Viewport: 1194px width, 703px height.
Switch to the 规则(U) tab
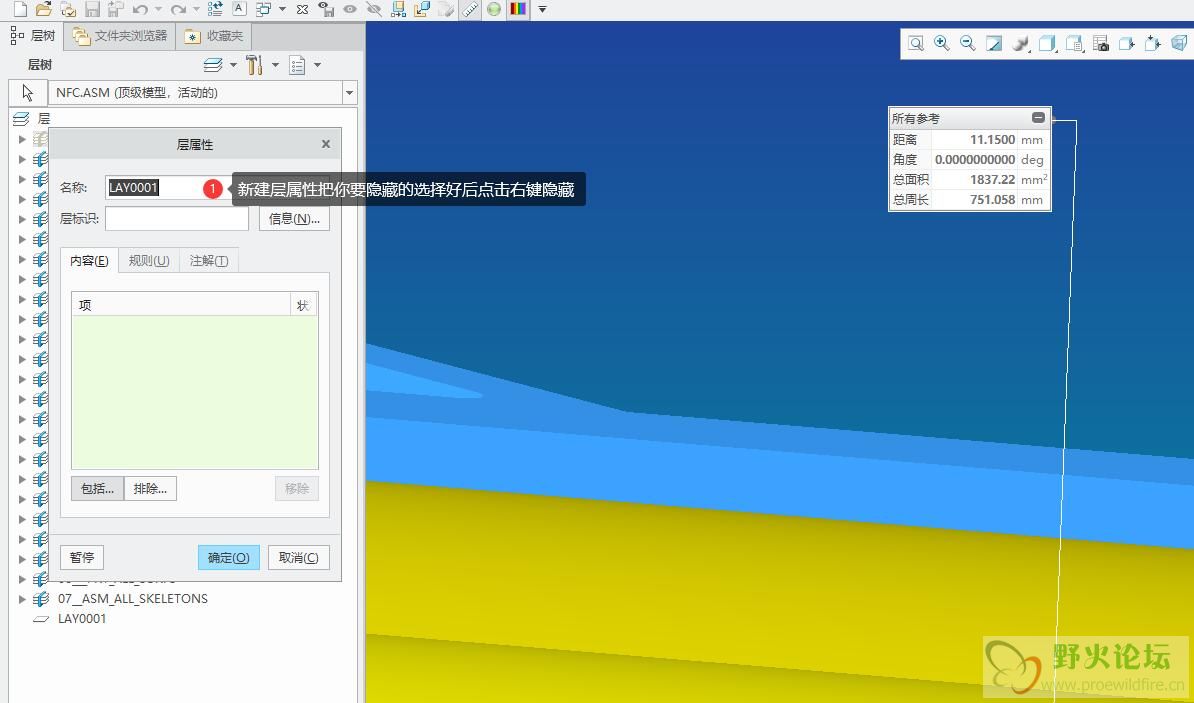tap(149, 260)
